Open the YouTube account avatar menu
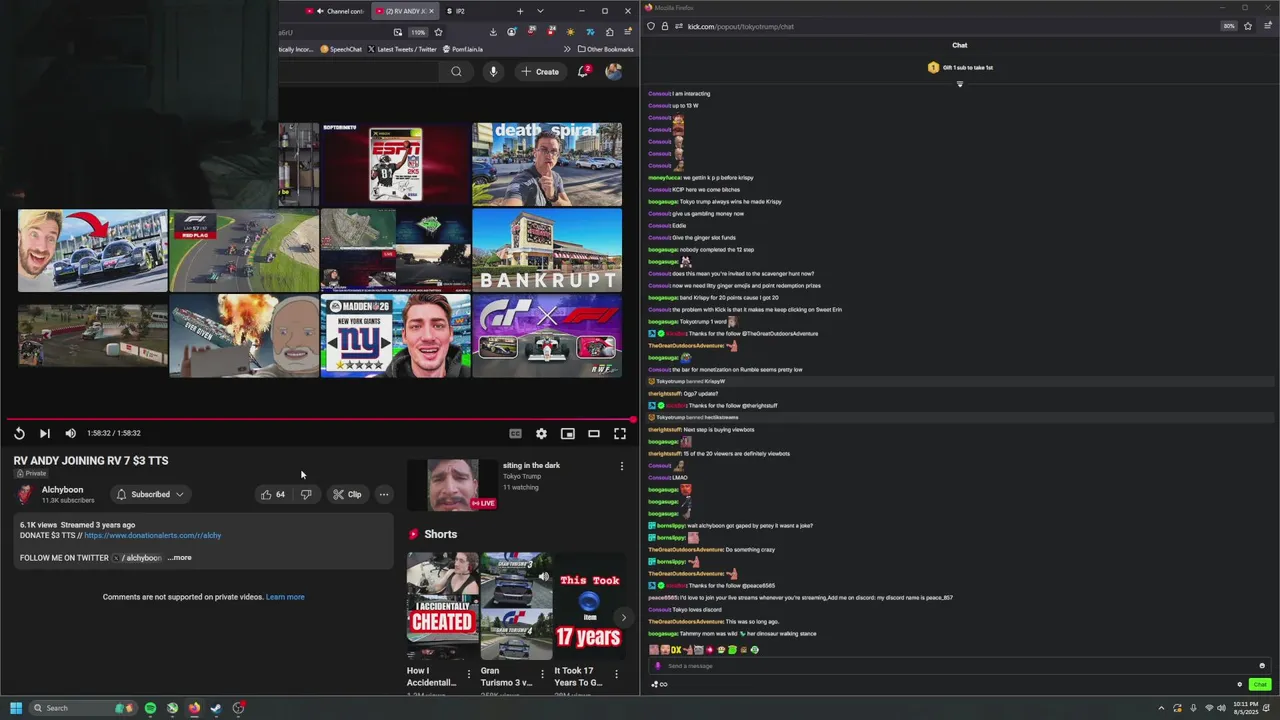This screenshot has width=1280, height=720. pyautogui.click(x=614, y=71)
